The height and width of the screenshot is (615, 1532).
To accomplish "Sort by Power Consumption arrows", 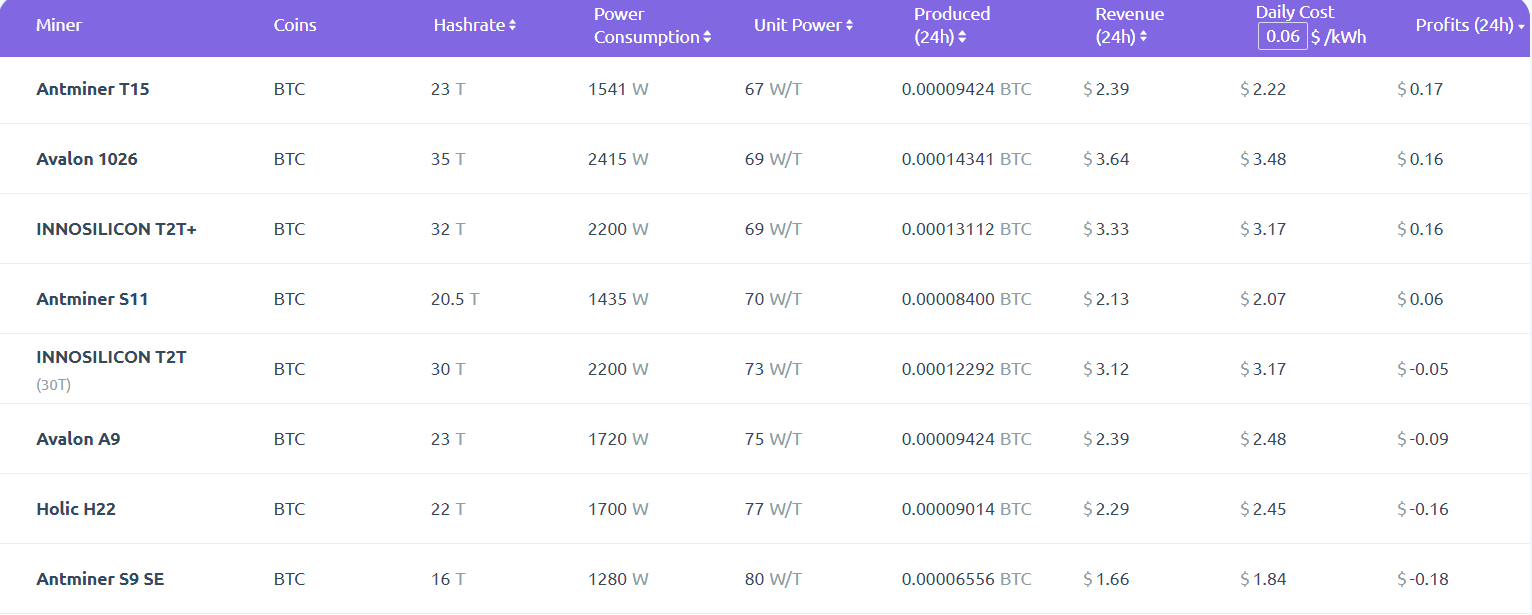I will tap(707, 38).
